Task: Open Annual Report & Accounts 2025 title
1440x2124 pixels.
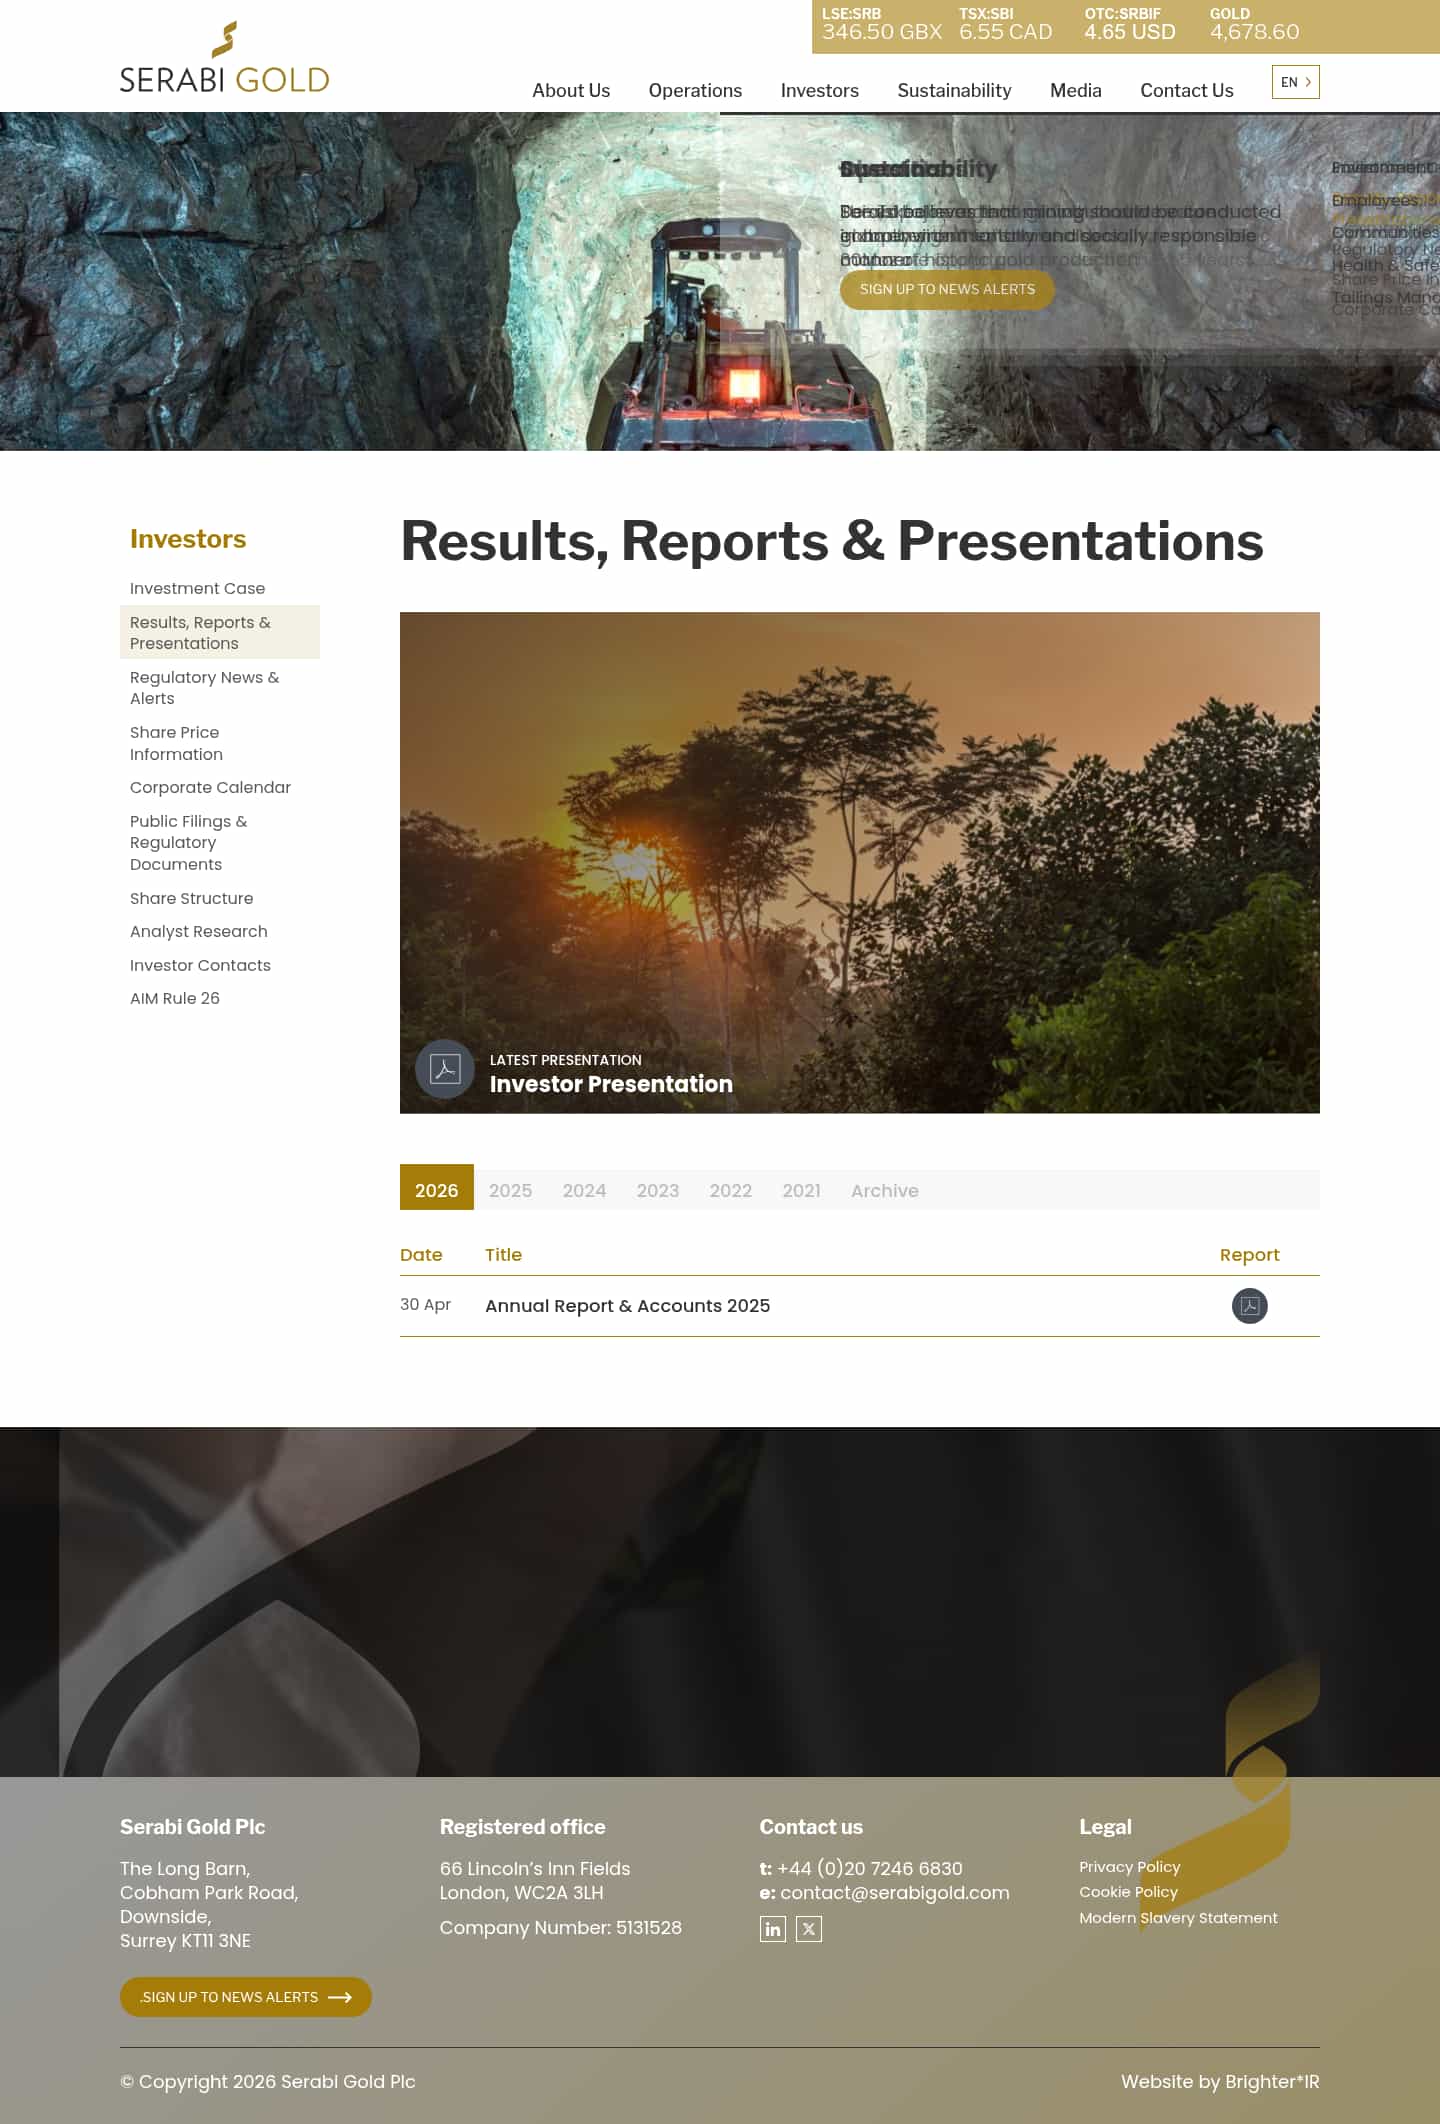Action: 627,1306
